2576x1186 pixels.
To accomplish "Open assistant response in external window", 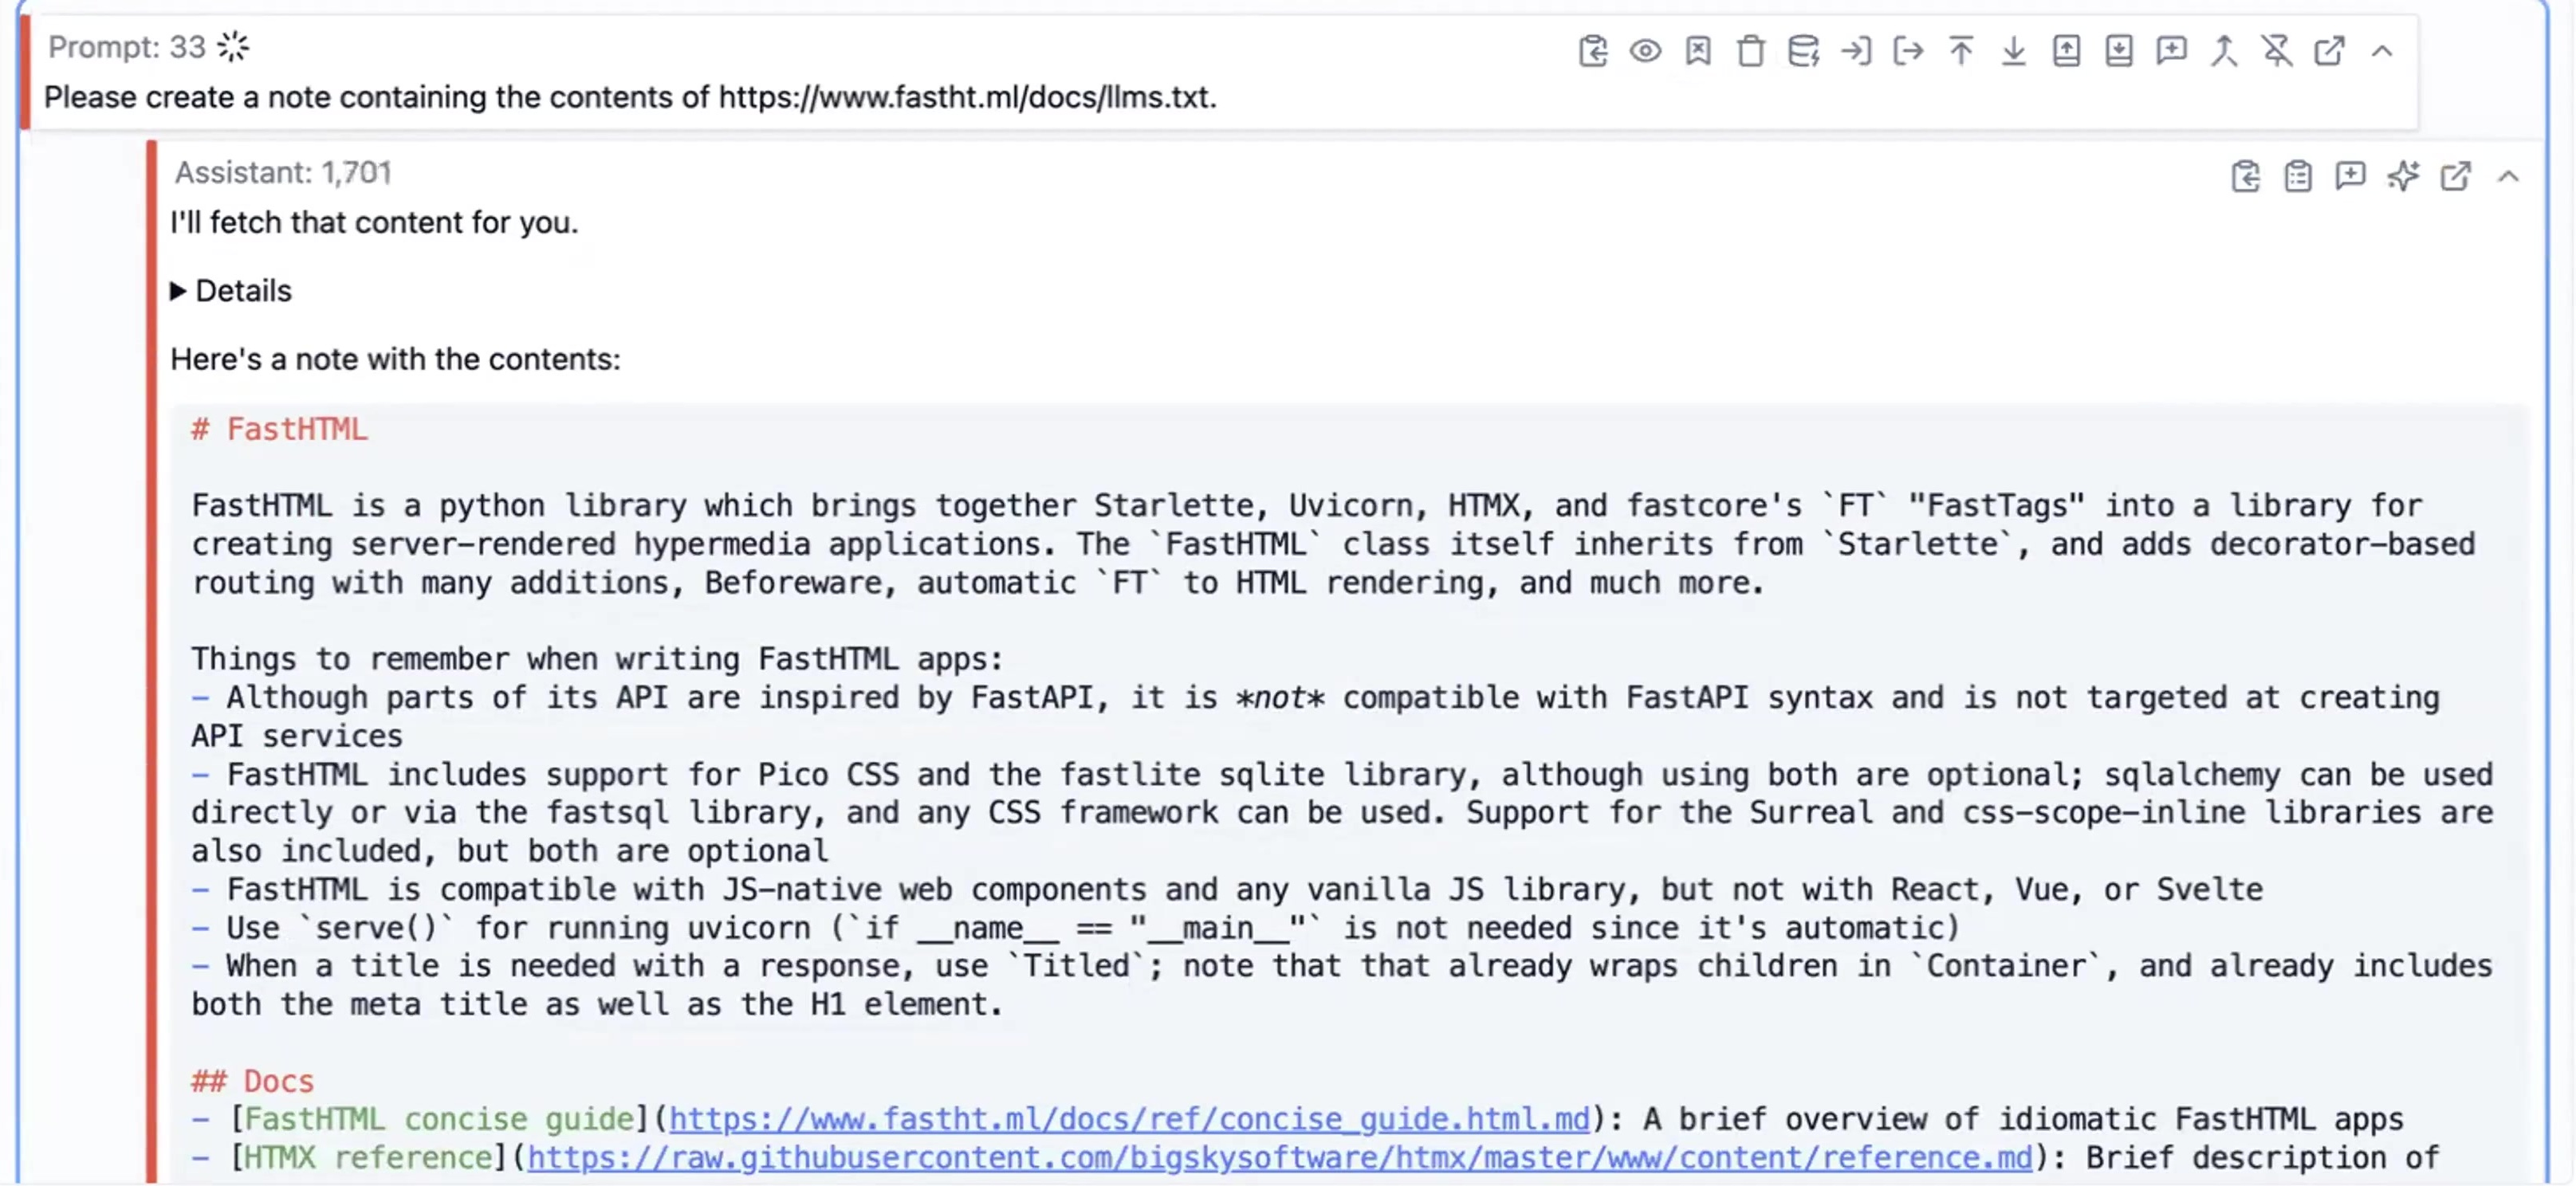I will (x=2455, y=176).
